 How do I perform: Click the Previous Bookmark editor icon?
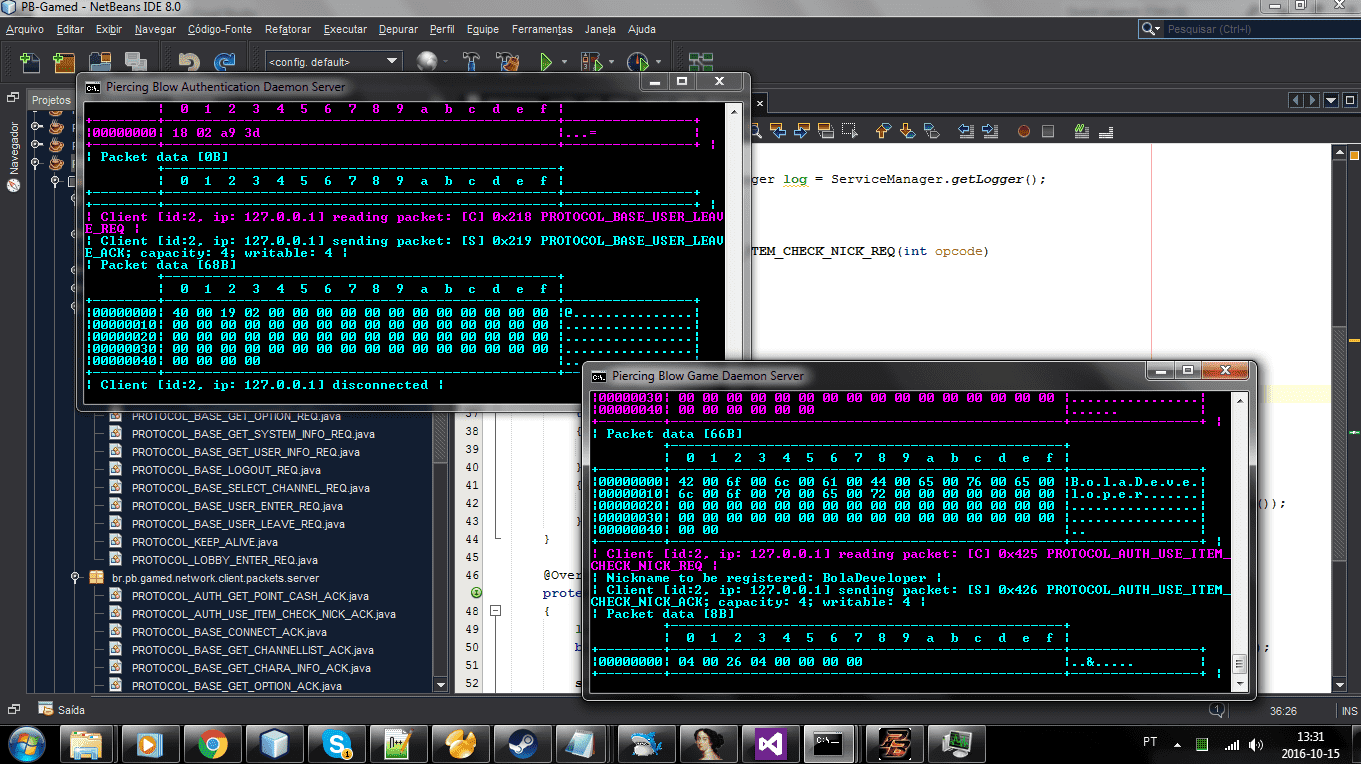click(x=883, y=130)
